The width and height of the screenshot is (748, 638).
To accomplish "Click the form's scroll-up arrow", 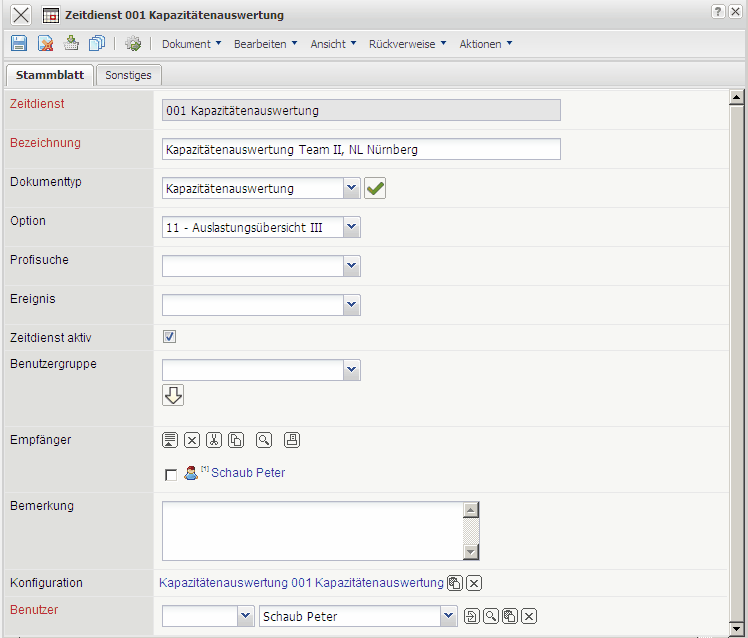I will [737, 98].
